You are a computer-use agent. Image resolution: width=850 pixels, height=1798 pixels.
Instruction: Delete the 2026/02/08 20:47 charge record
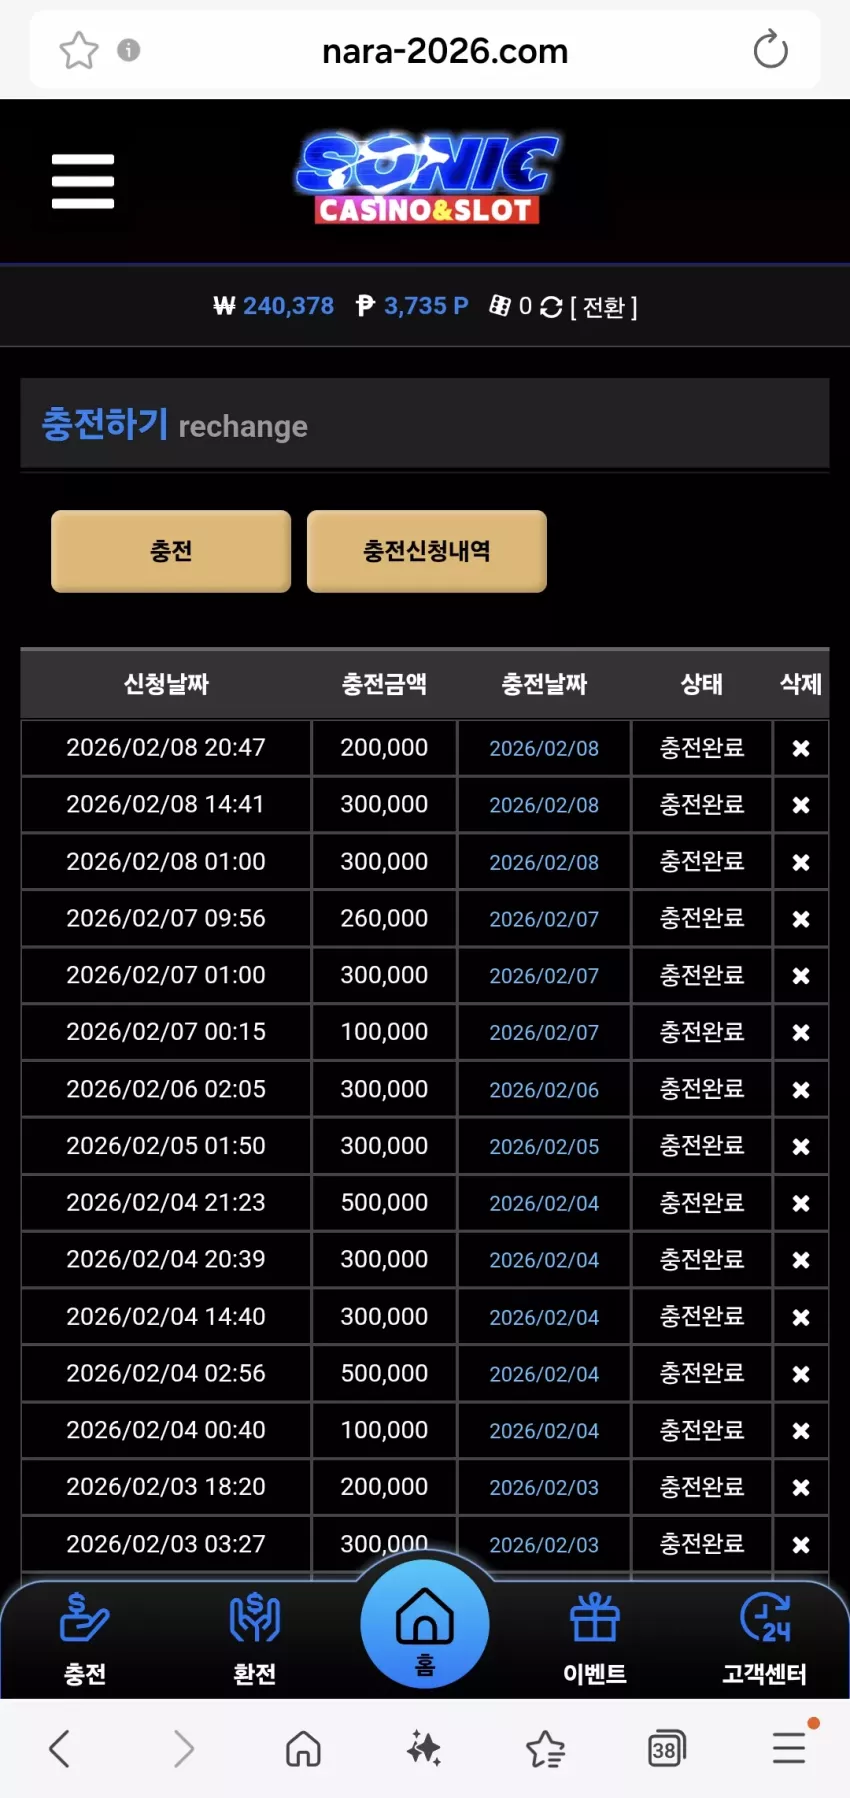[x=801, y=748]
